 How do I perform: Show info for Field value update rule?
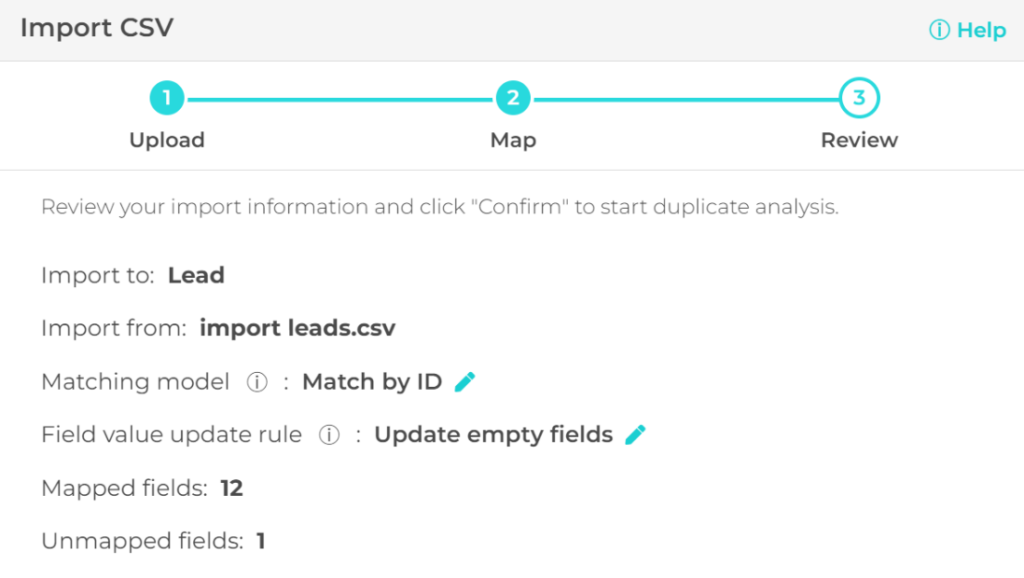click(329, 435)
